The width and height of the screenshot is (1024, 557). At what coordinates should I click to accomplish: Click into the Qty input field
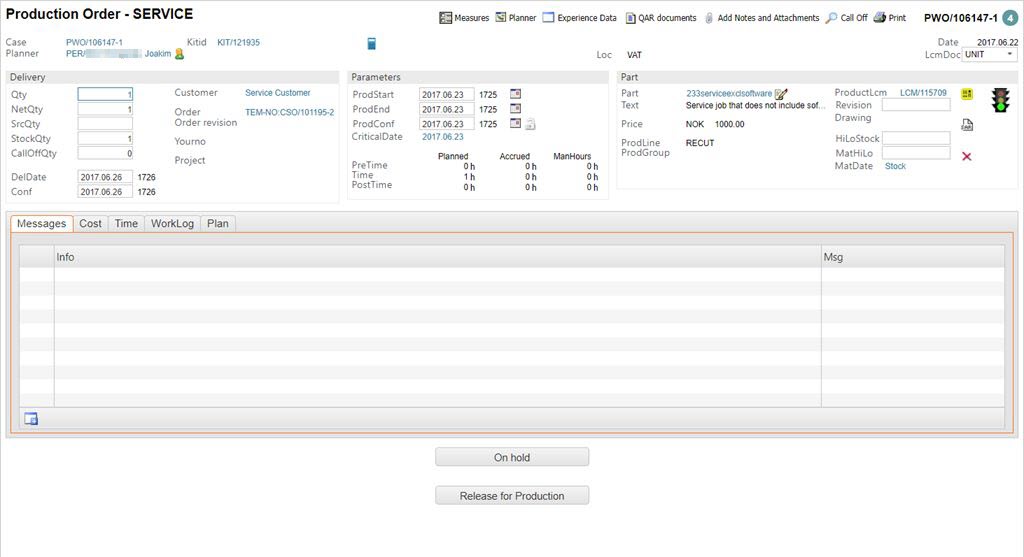[105, 95]
